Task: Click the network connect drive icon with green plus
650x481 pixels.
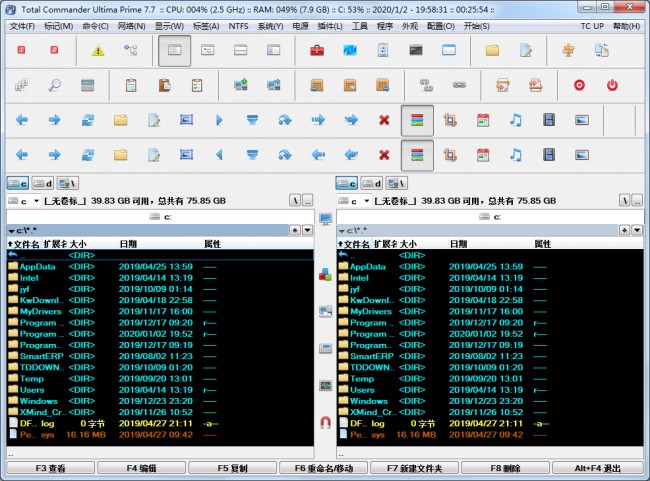Action: click(x=240, y=85)
